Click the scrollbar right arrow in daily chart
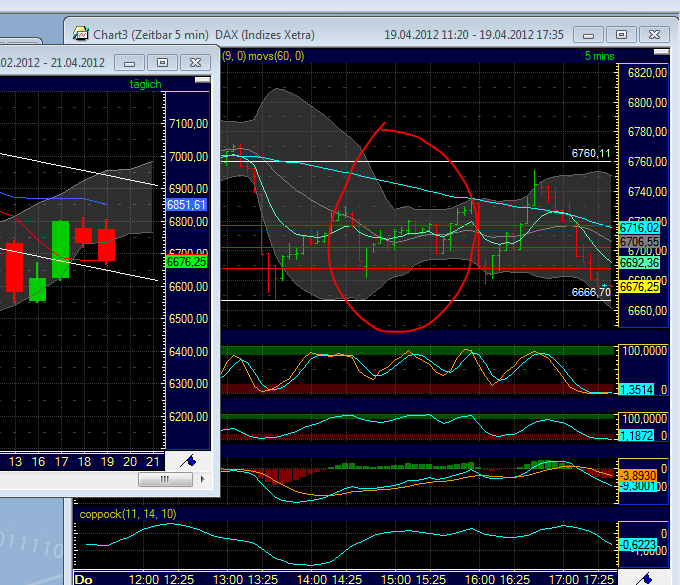Viewport: 680px width, 585px height. 202,479
